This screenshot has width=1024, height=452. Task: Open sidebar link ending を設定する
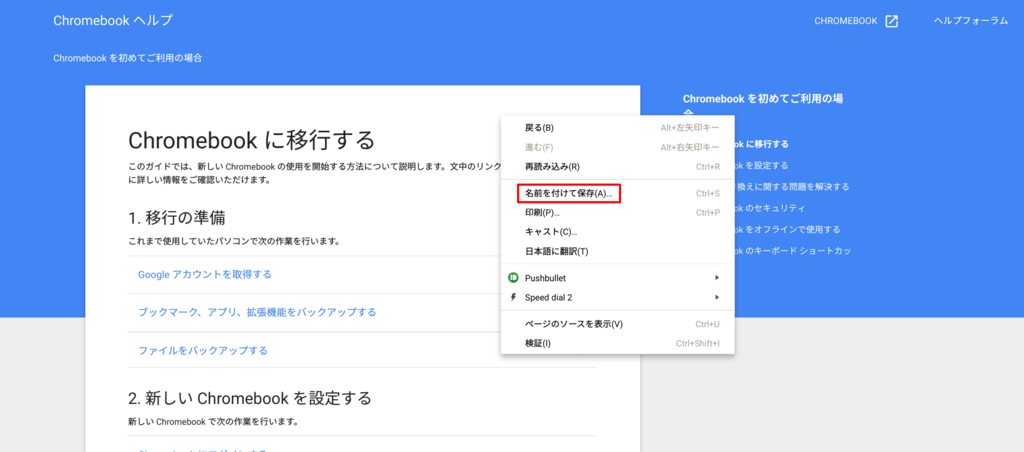761,165
